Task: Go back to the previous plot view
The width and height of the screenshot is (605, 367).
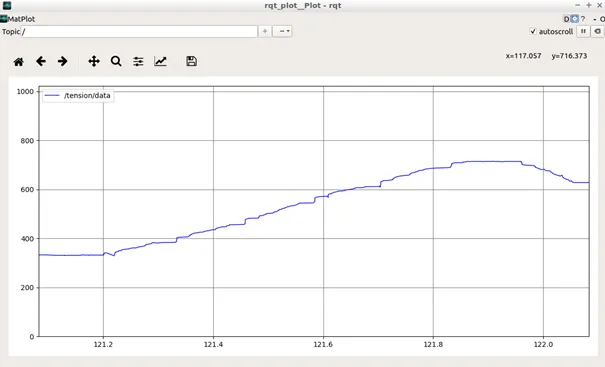Action: (41, 61)
